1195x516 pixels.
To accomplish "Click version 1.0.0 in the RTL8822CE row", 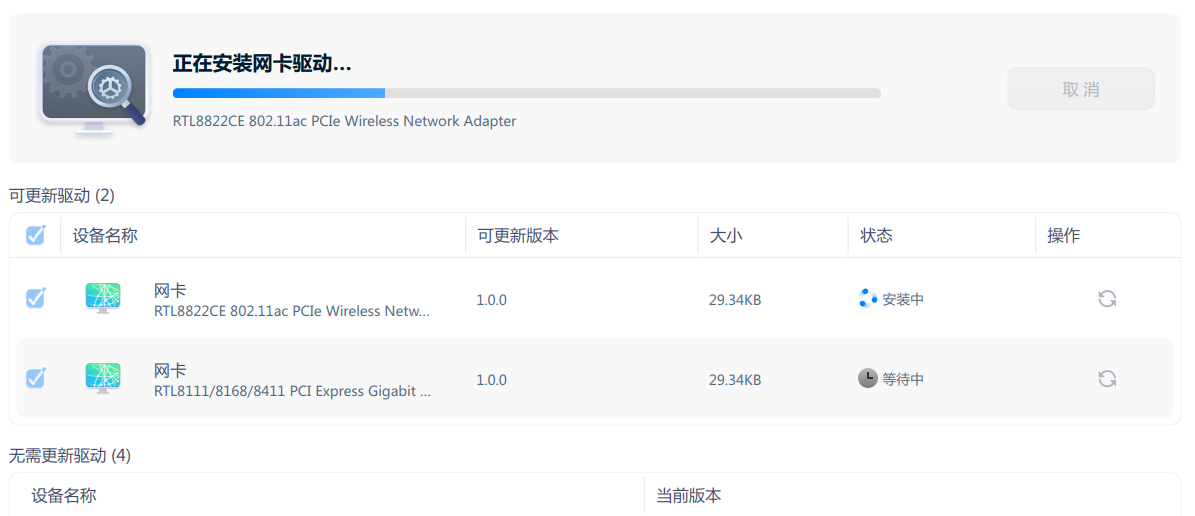I will click(492, 300).
